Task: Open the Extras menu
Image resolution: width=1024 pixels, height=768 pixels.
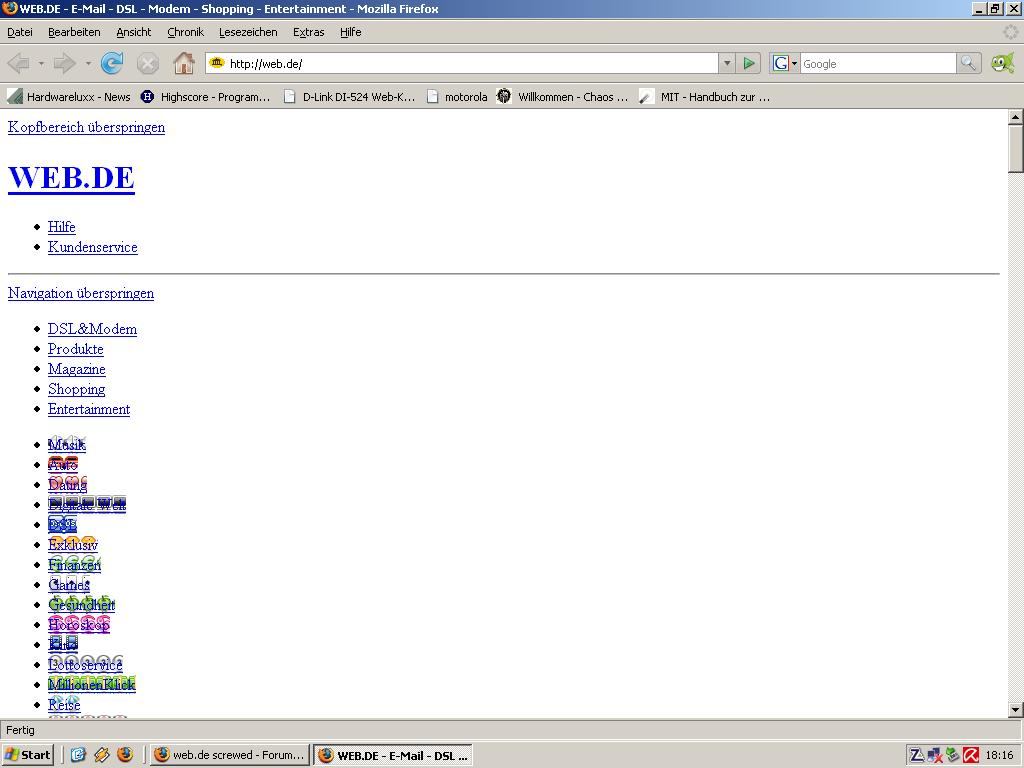Action: click(308, 32)
